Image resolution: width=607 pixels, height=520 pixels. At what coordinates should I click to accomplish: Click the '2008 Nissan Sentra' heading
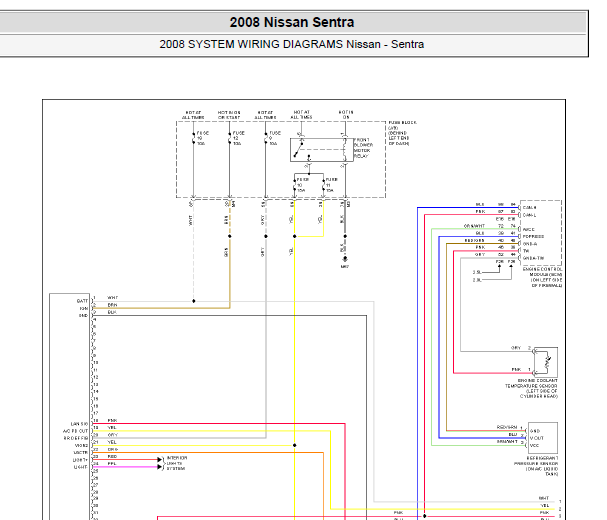pos(291,22)
